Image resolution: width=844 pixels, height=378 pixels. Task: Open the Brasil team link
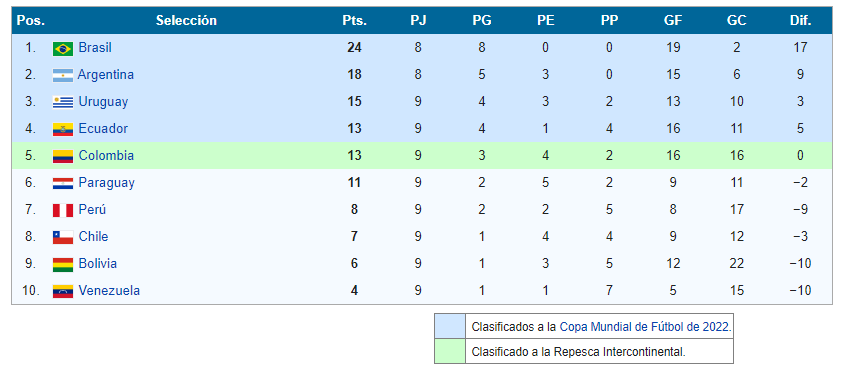click(x=95, y=47)
